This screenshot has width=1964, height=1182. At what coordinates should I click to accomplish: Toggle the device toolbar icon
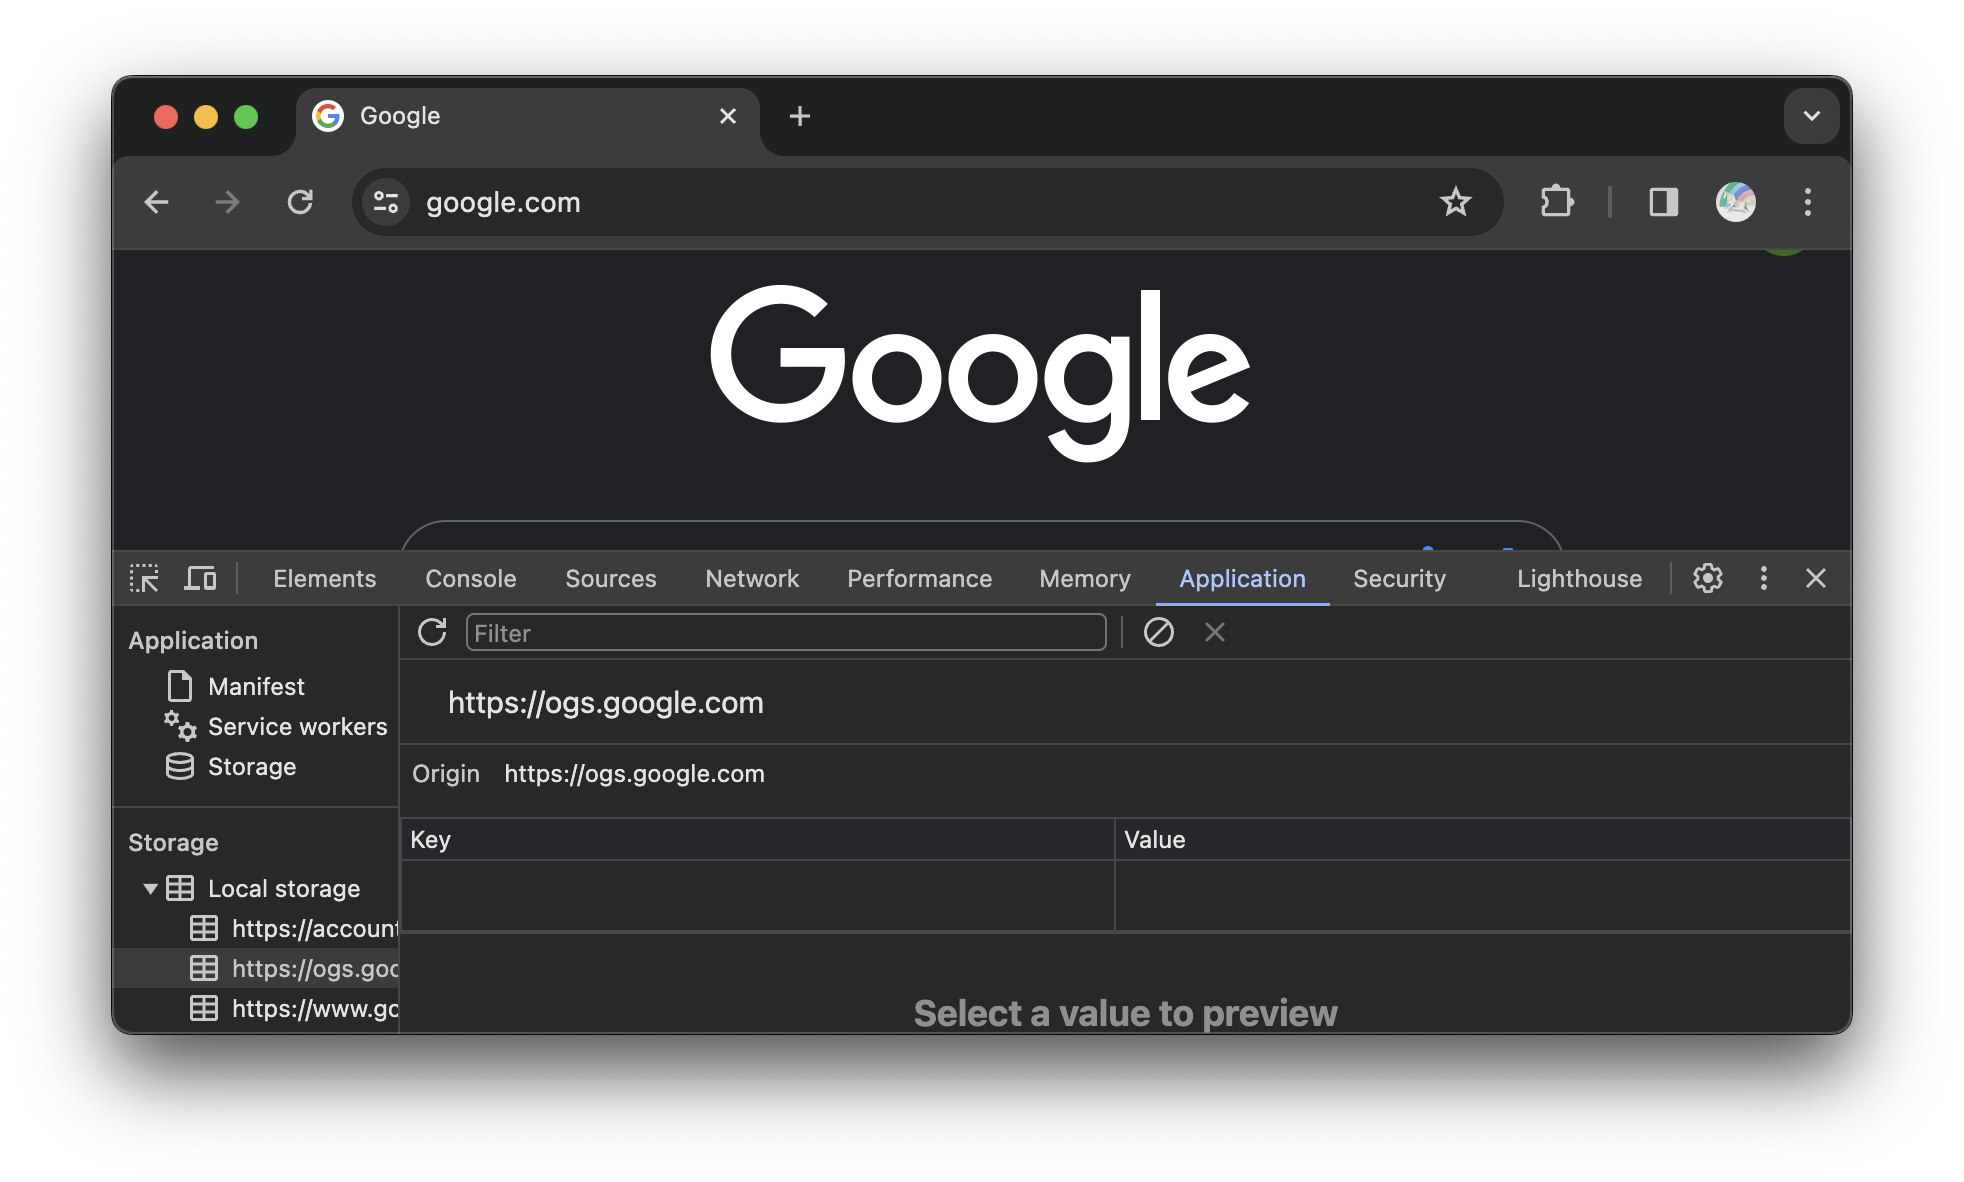pos(200,578)
